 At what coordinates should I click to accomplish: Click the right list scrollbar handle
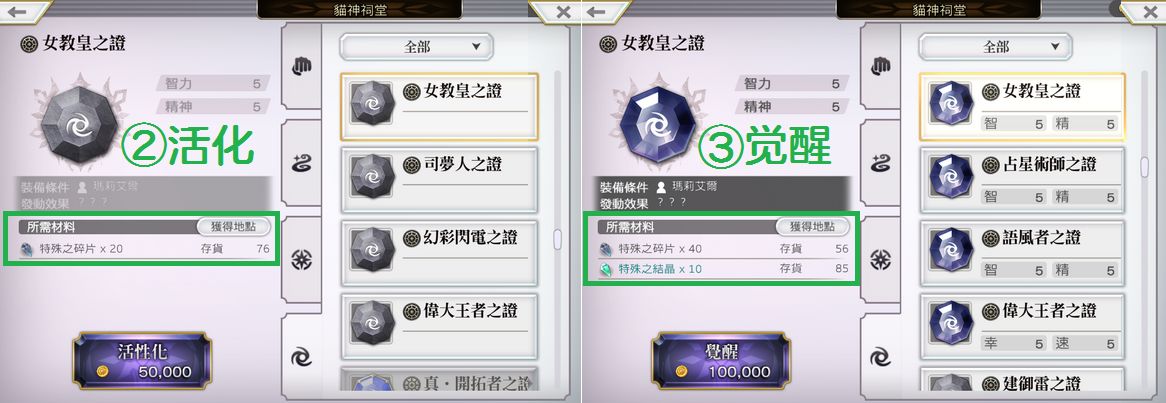1145,167
